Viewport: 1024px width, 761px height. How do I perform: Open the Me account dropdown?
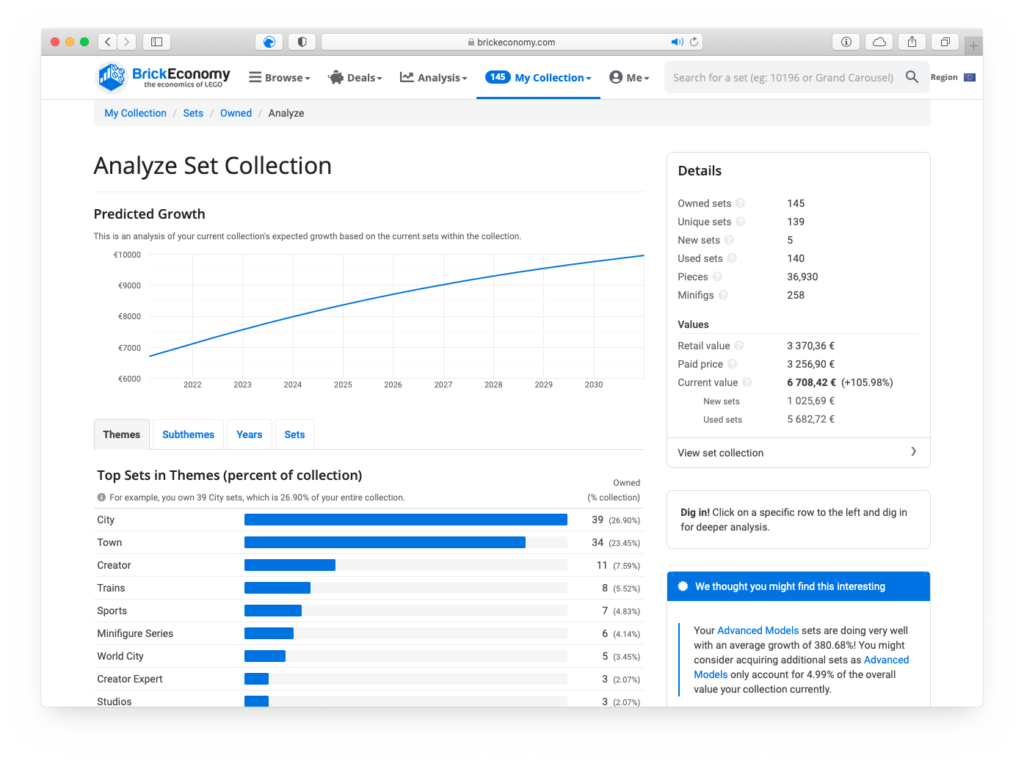pos(629,78)
